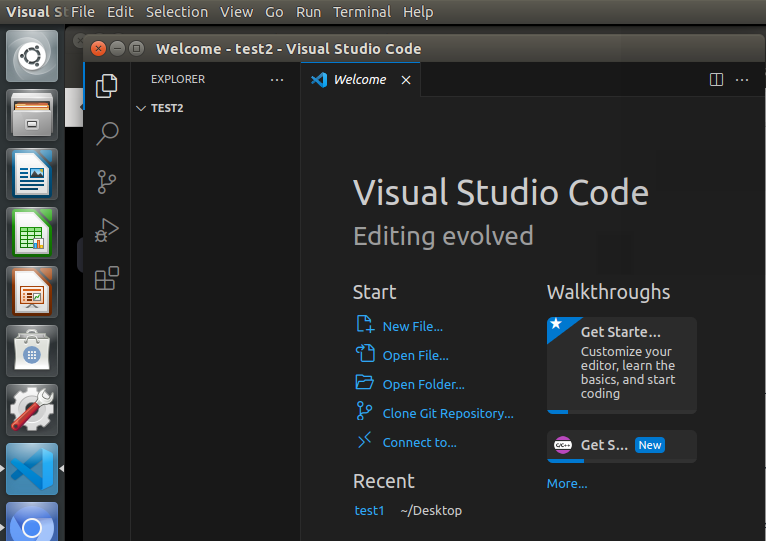Open Run and Debug view icon
This screenshot has height=541, width=766.
(x=106, y=230)
